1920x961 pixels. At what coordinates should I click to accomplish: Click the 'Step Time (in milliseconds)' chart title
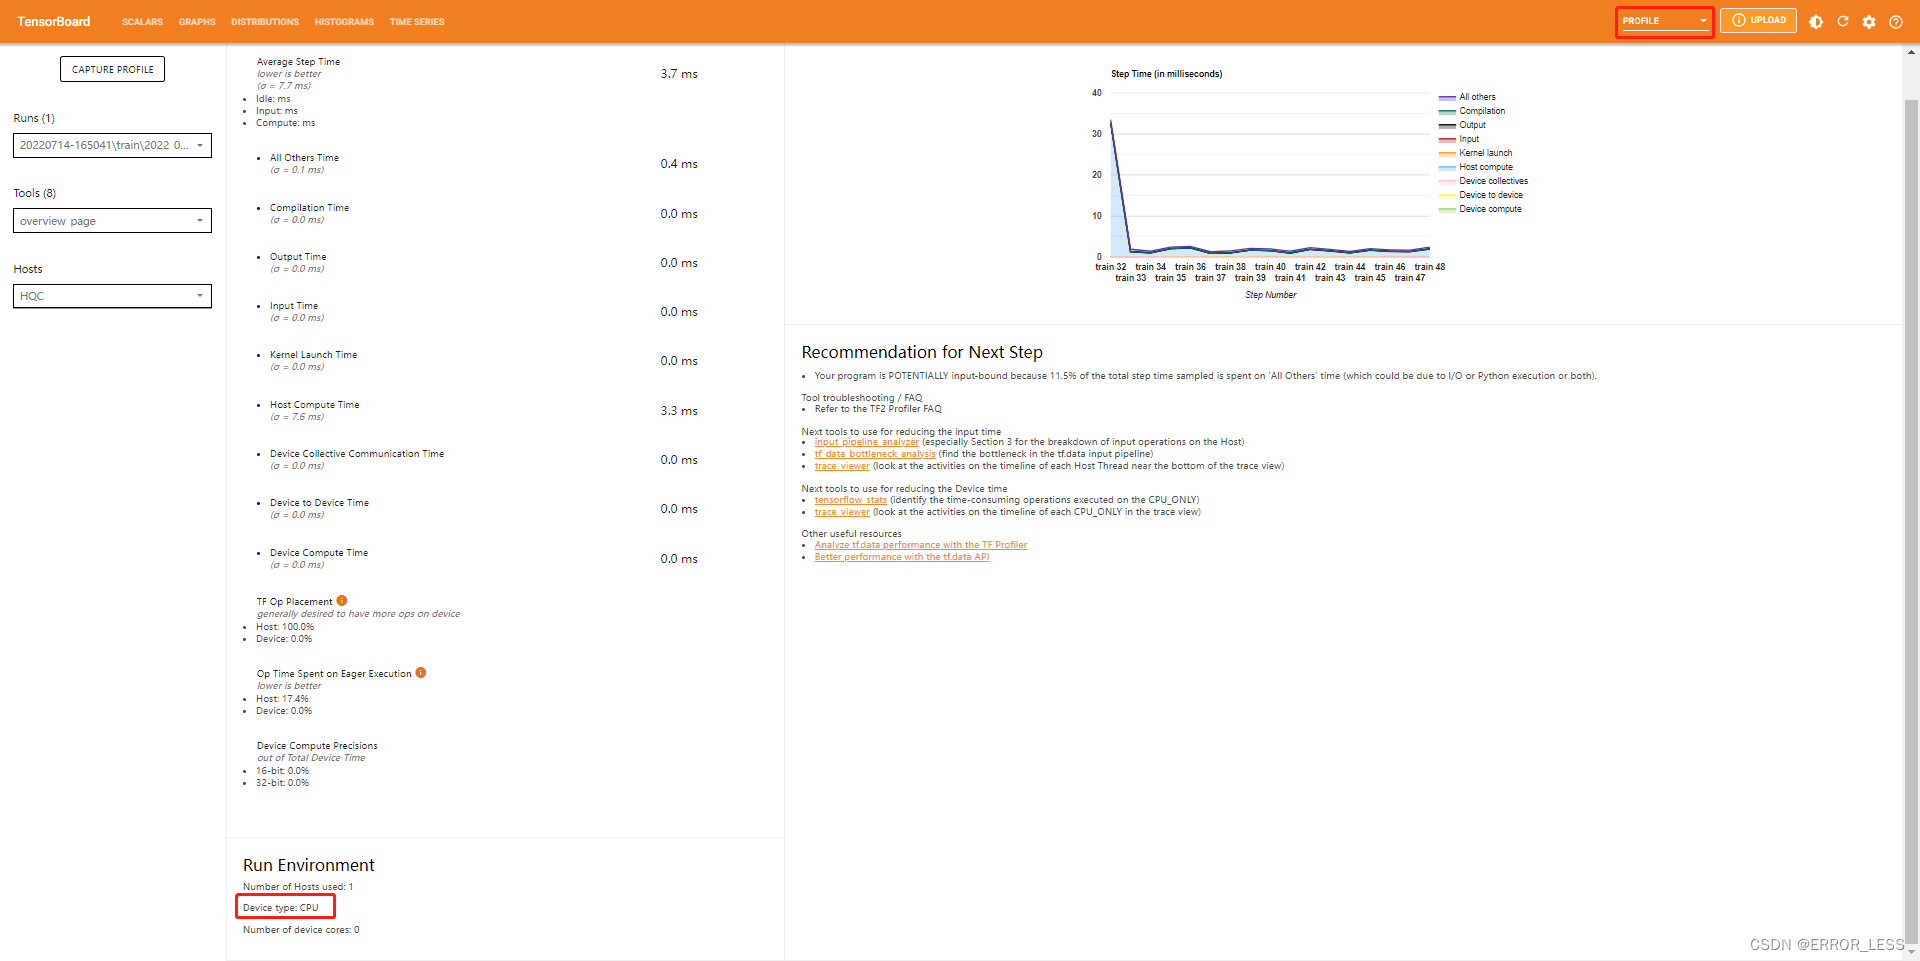(x=1166, y=74)
